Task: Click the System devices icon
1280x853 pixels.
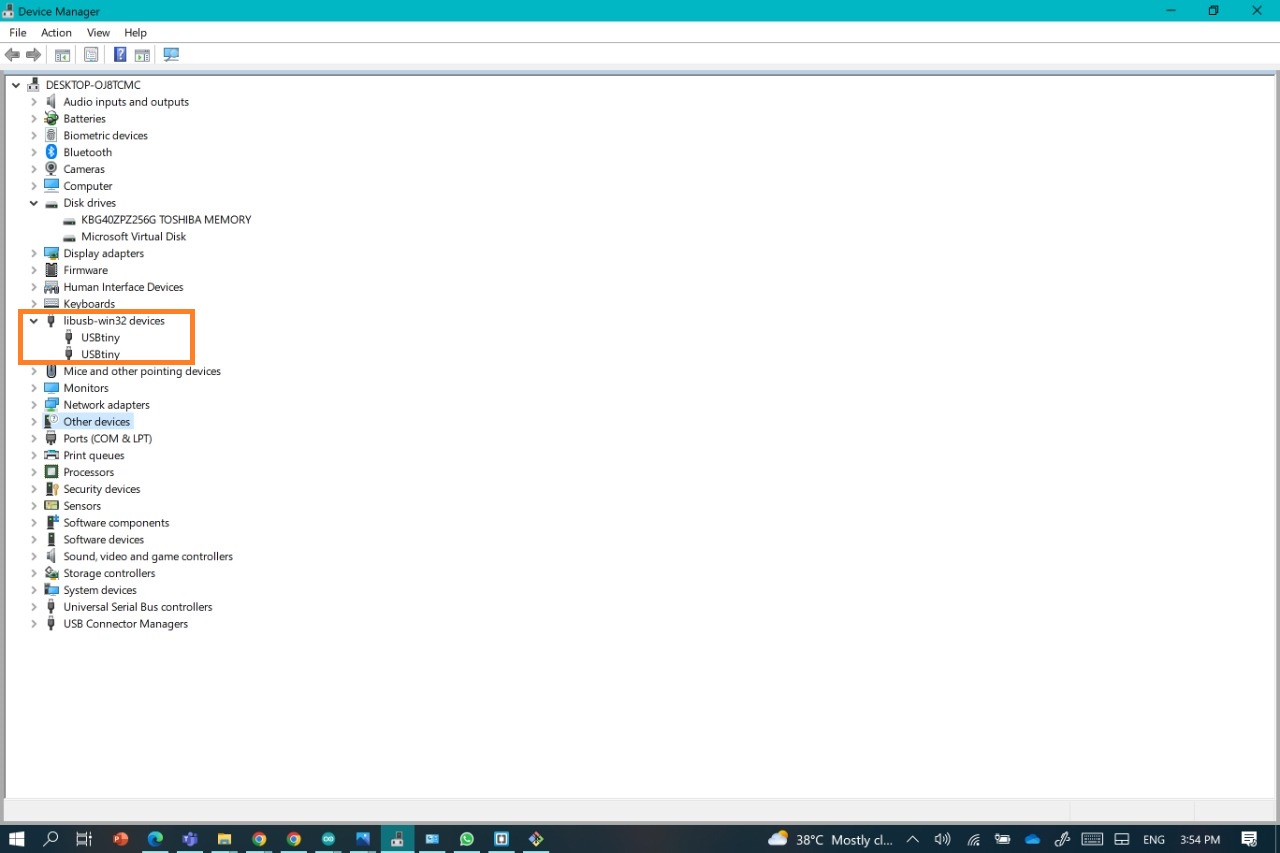Action: click(x=51, y=590)
